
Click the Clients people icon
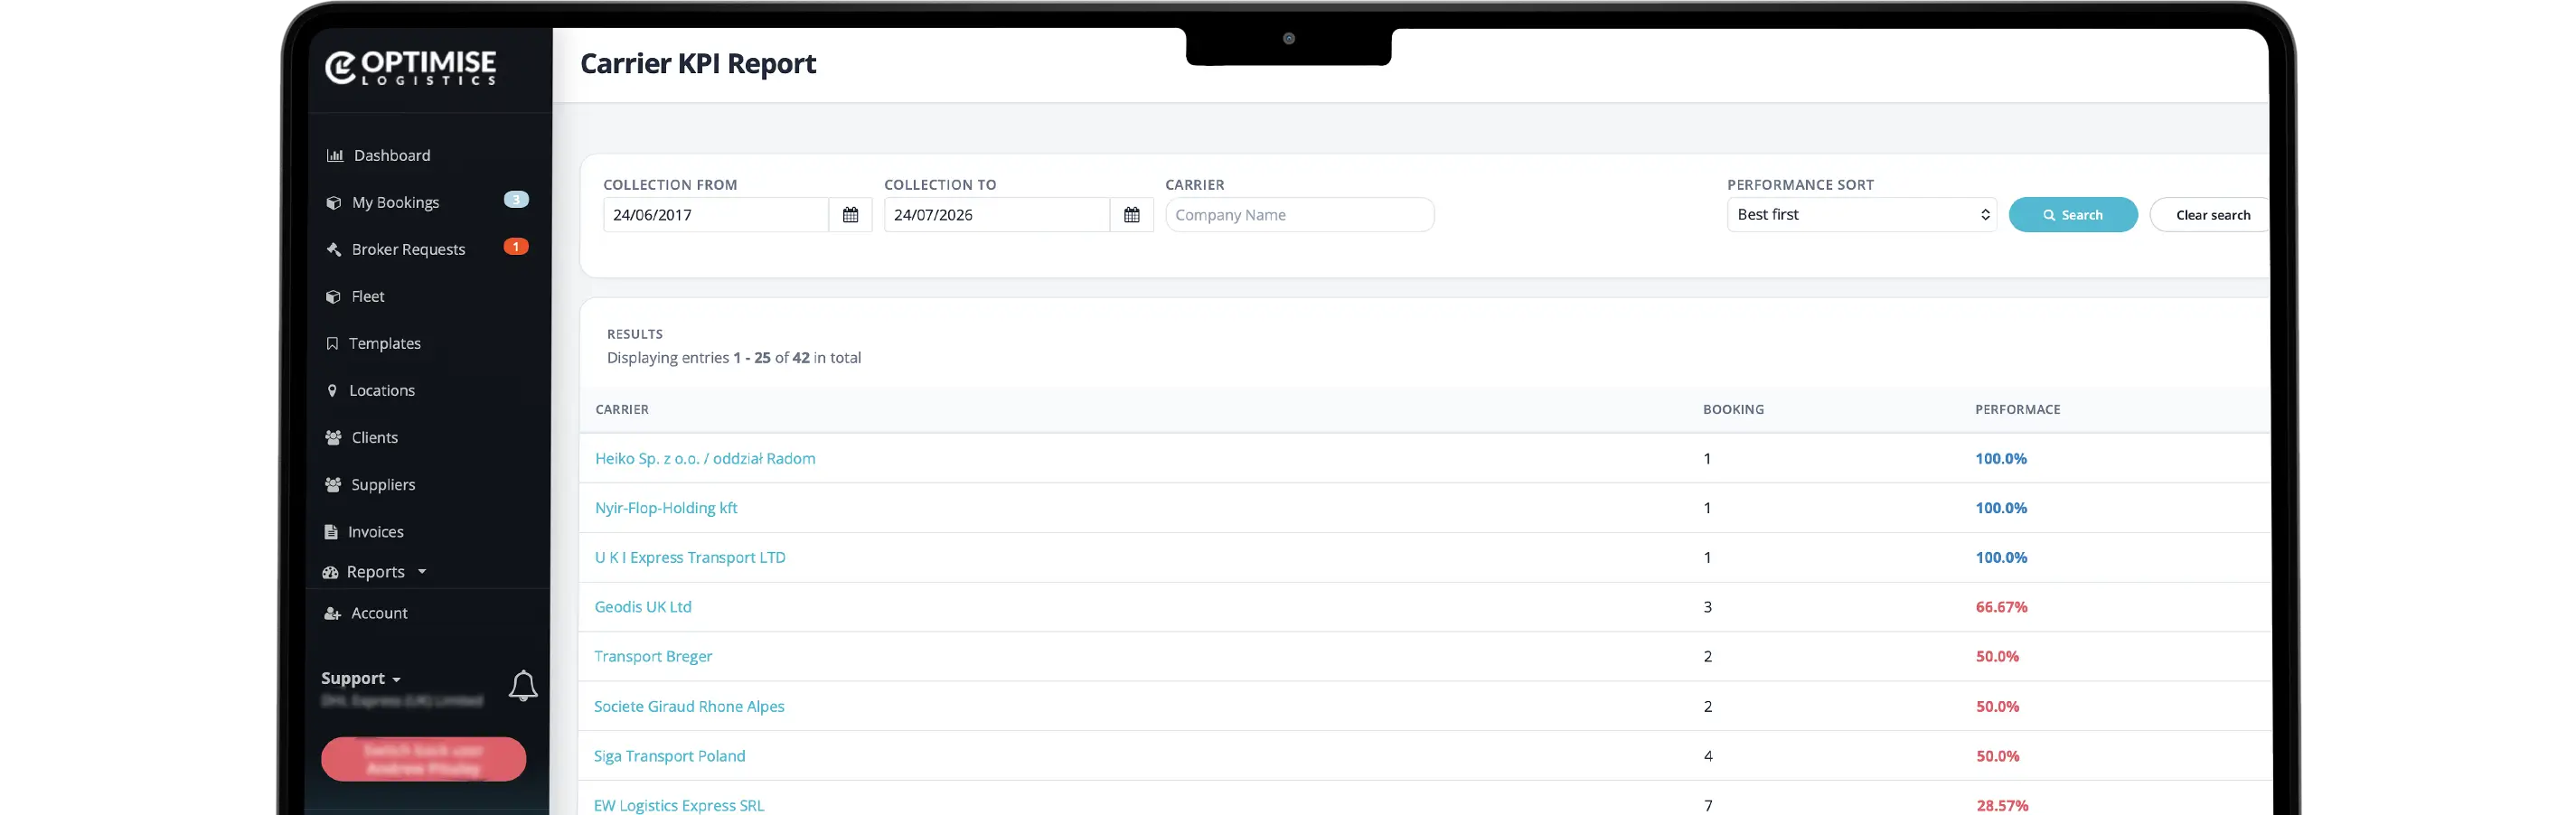point(334,437)
